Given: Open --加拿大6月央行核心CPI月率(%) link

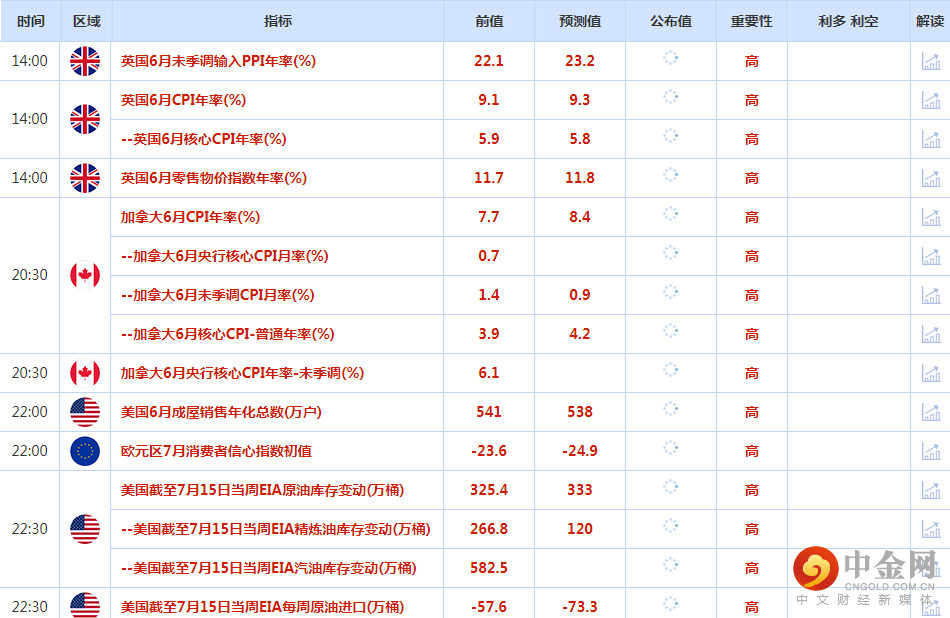Looking at the screenshot, I should (x=224, y=256).
